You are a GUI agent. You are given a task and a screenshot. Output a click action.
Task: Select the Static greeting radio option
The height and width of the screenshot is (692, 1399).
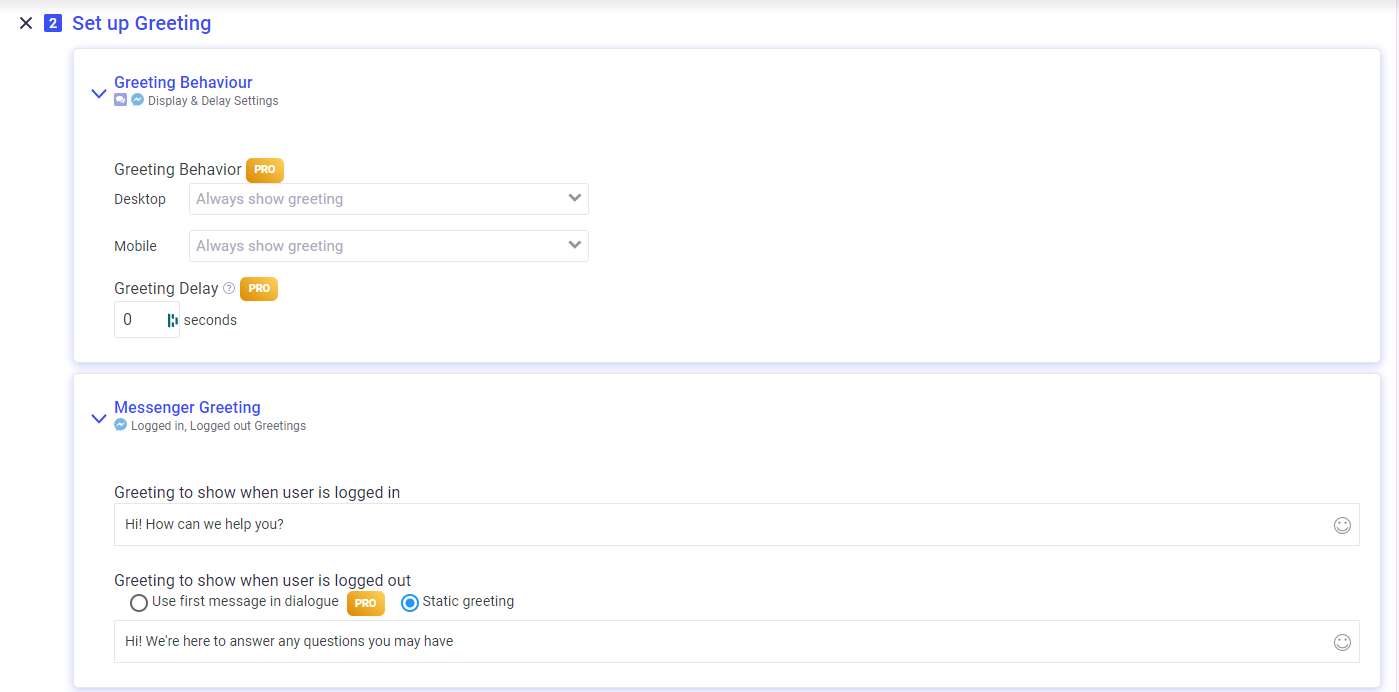pos(409,603)
